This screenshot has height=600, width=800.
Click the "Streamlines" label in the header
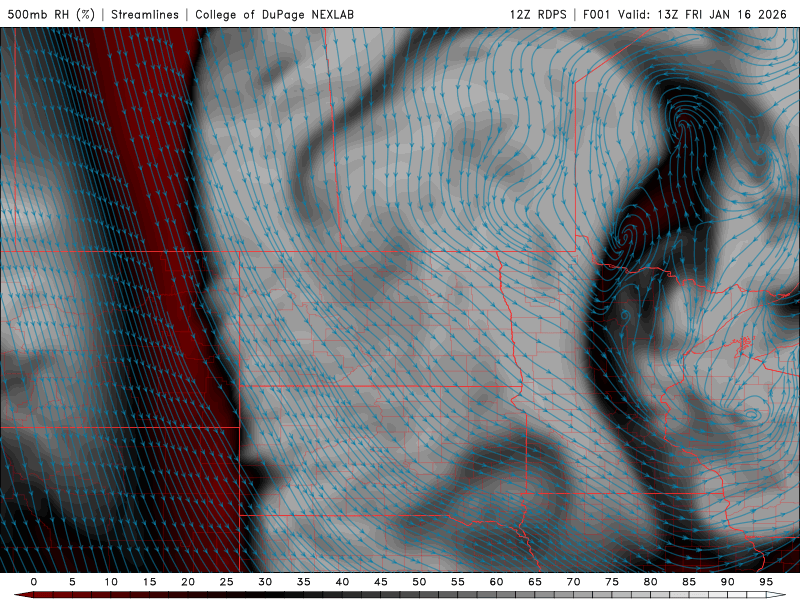pyautogui.click(x=145, y=14)
